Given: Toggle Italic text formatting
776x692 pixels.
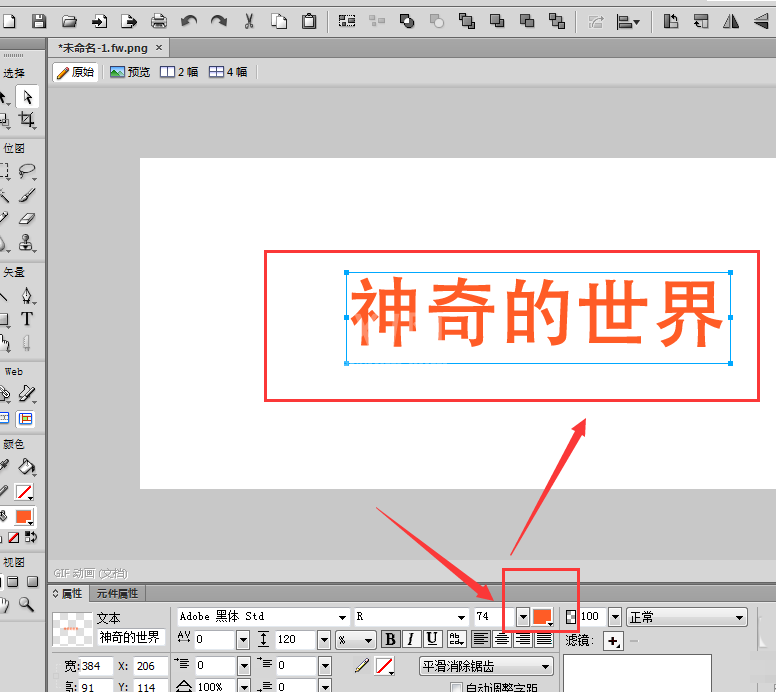Looking at the screenshot, I should click(x=411, y=640).
